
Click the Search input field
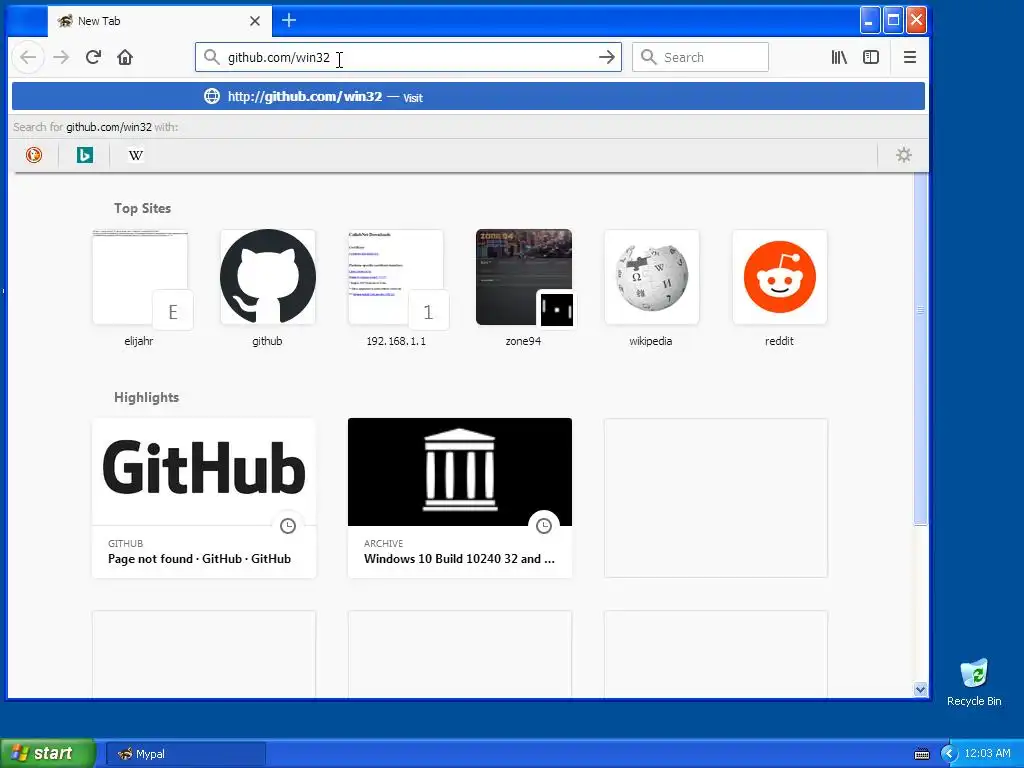(x=700, y=57)
